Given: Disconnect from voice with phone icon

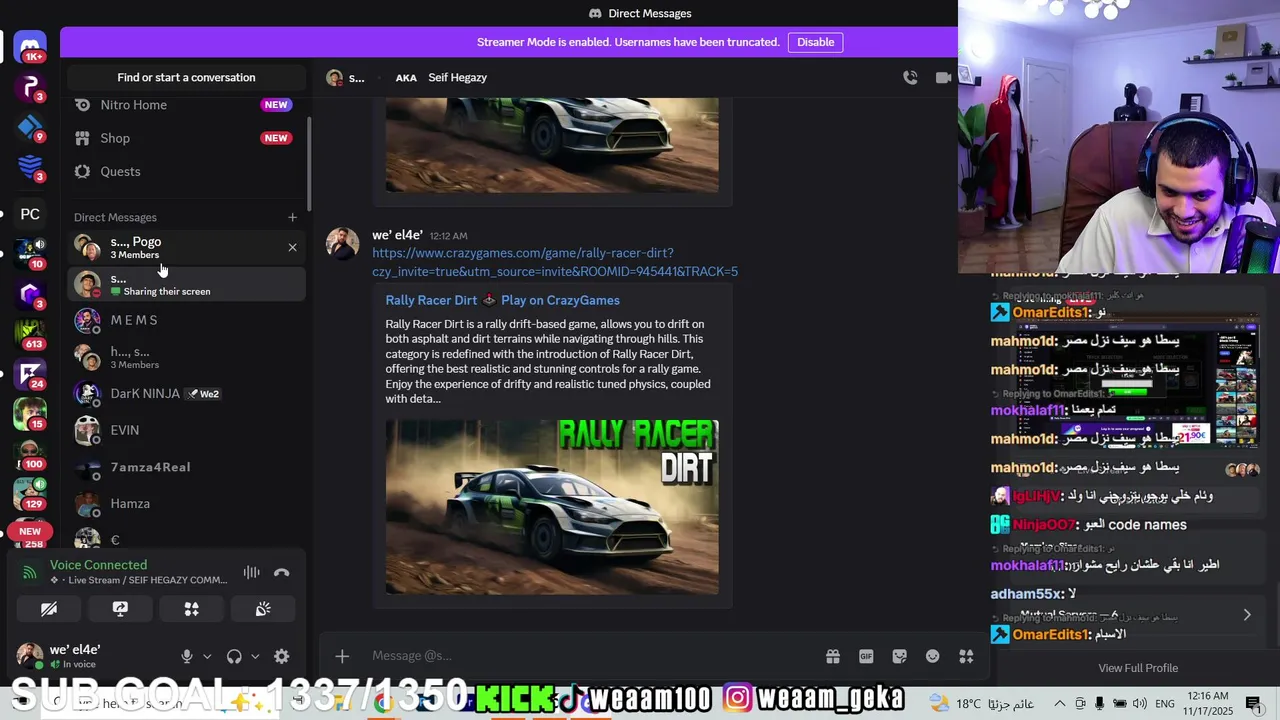Looking at the screenshot, I should click(281, 572).
